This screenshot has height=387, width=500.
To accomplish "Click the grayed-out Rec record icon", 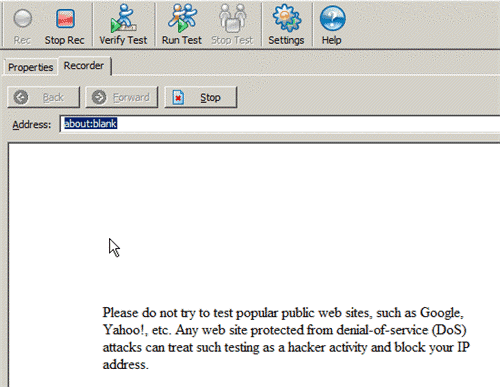I will [22, 18].
